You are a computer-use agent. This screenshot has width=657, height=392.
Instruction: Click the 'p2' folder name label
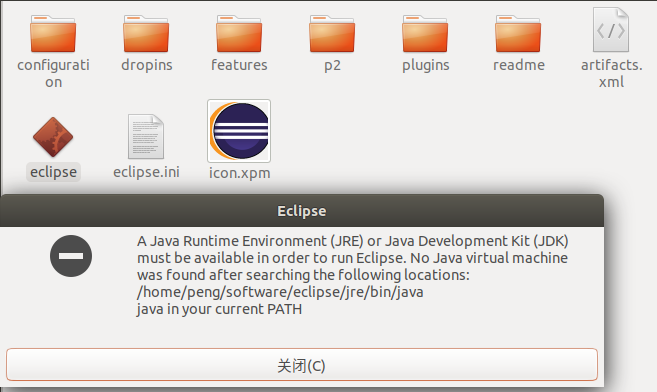click(x=332, y=66)
